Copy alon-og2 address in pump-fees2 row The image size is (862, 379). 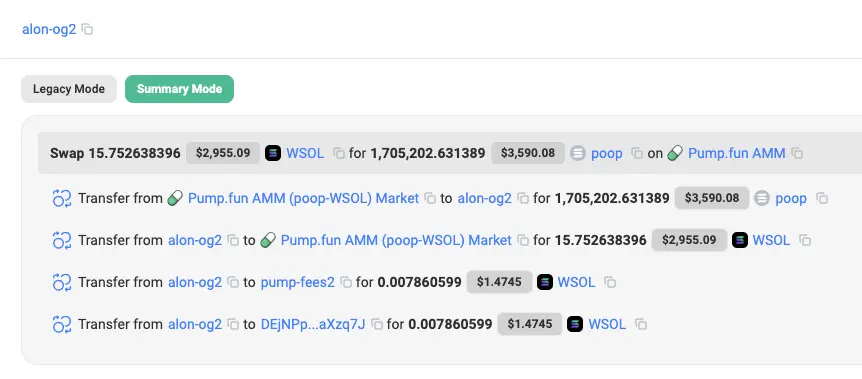point(233,282)
